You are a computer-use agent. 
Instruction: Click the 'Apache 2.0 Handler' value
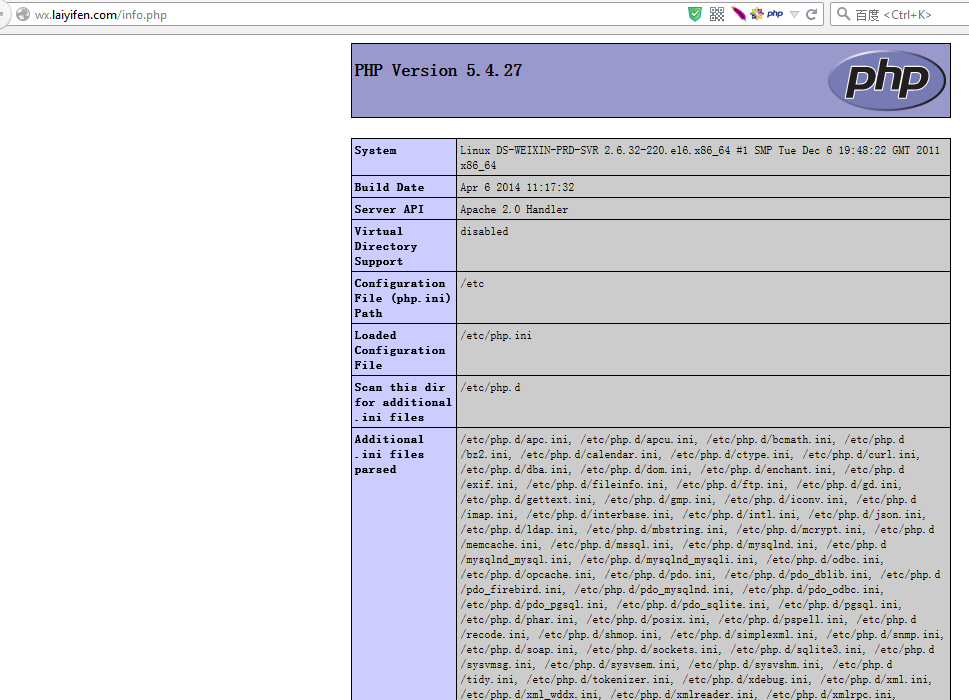click(x=514, y=209)
